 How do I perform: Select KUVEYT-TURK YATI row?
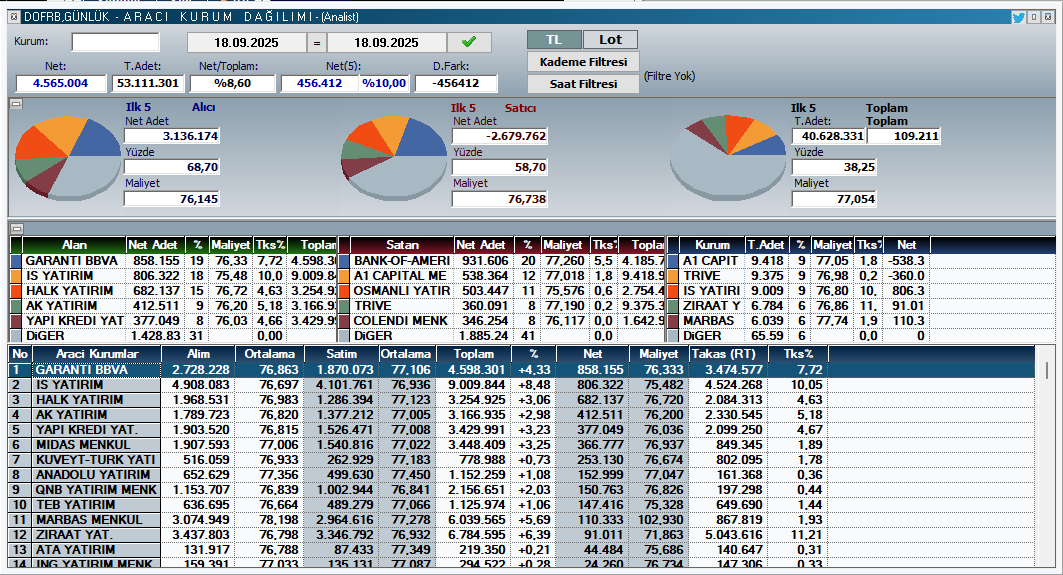[x=521, y=460]
